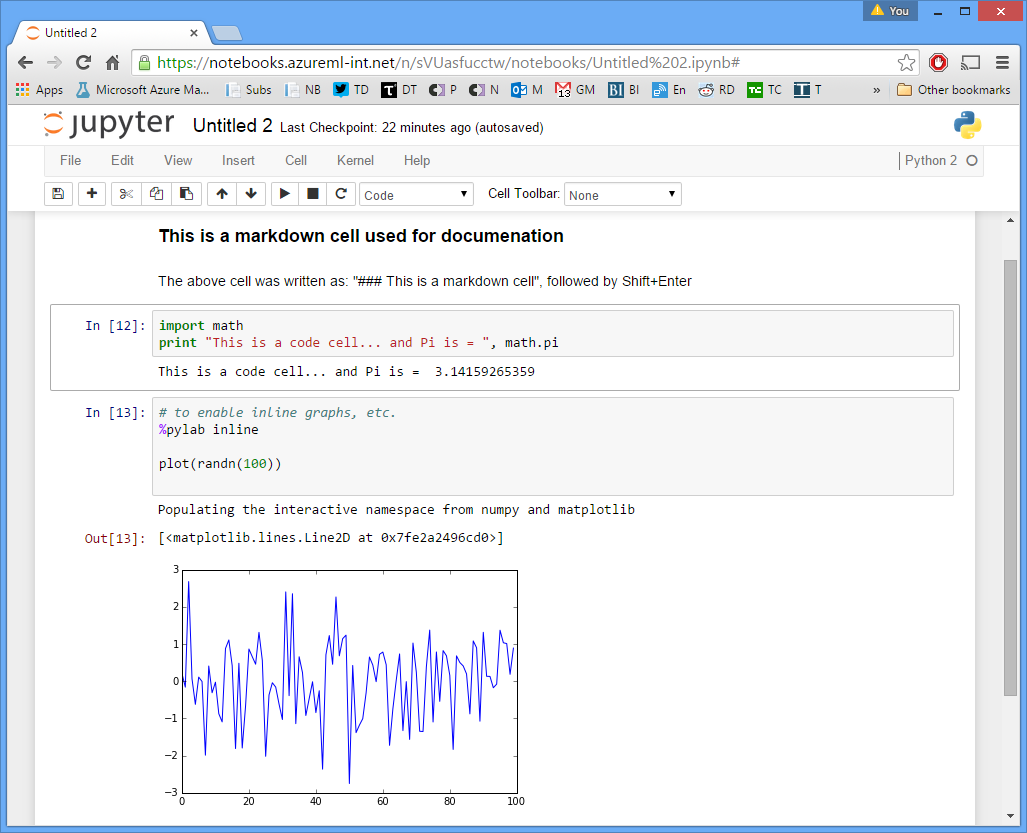The image size is (1027, 833).
Task: Stop the running kernel
Action: point(312,193)
